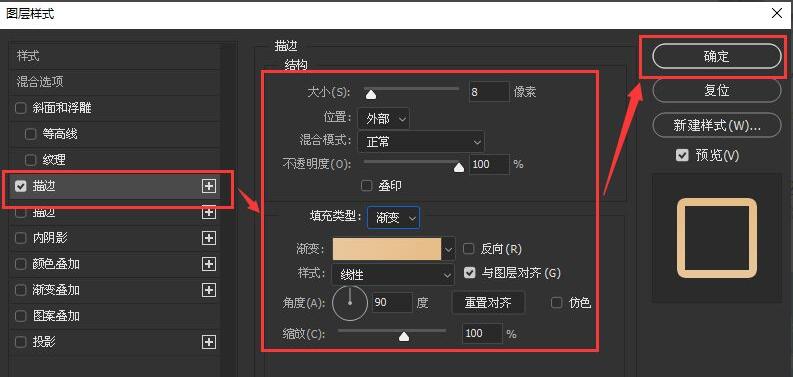
Task: Click the 角度 angle dial
Action: pos(350,303)
